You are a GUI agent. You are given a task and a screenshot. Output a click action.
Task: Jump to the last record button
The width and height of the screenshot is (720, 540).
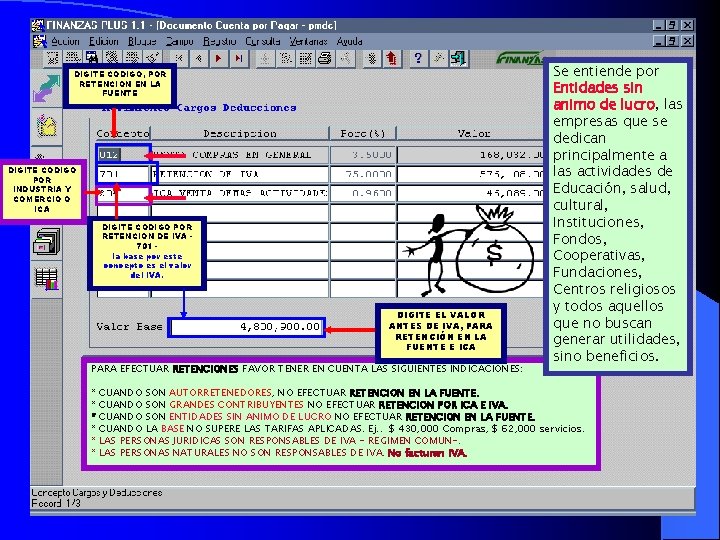coord(239,58)
